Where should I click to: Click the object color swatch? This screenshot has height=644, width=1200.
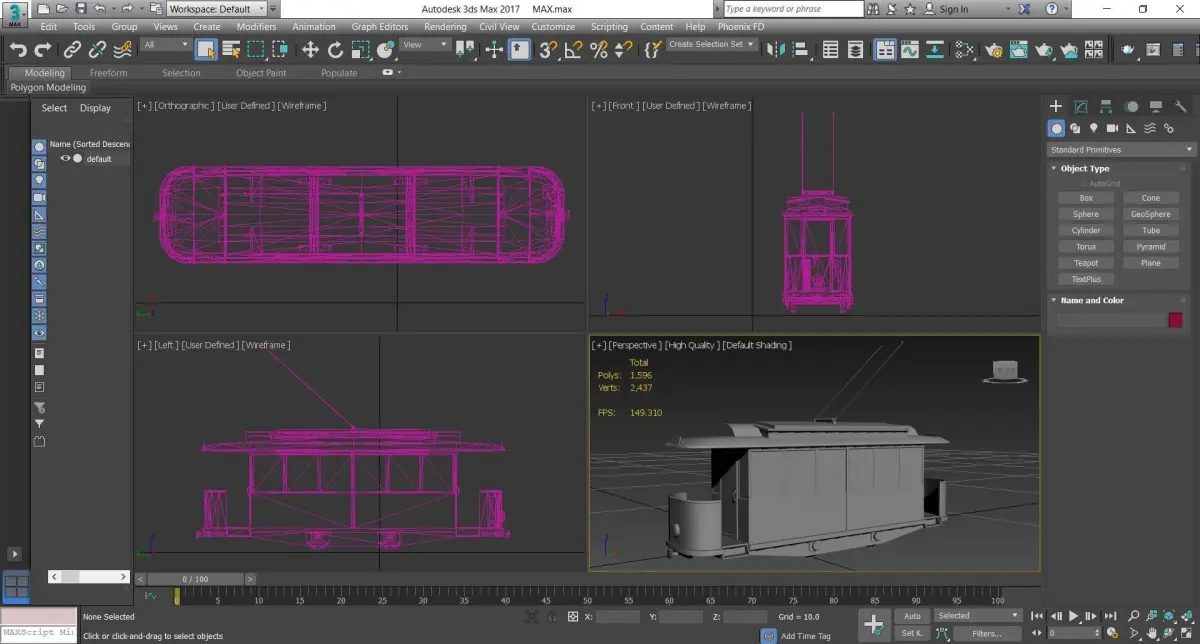coord(1175,320)
